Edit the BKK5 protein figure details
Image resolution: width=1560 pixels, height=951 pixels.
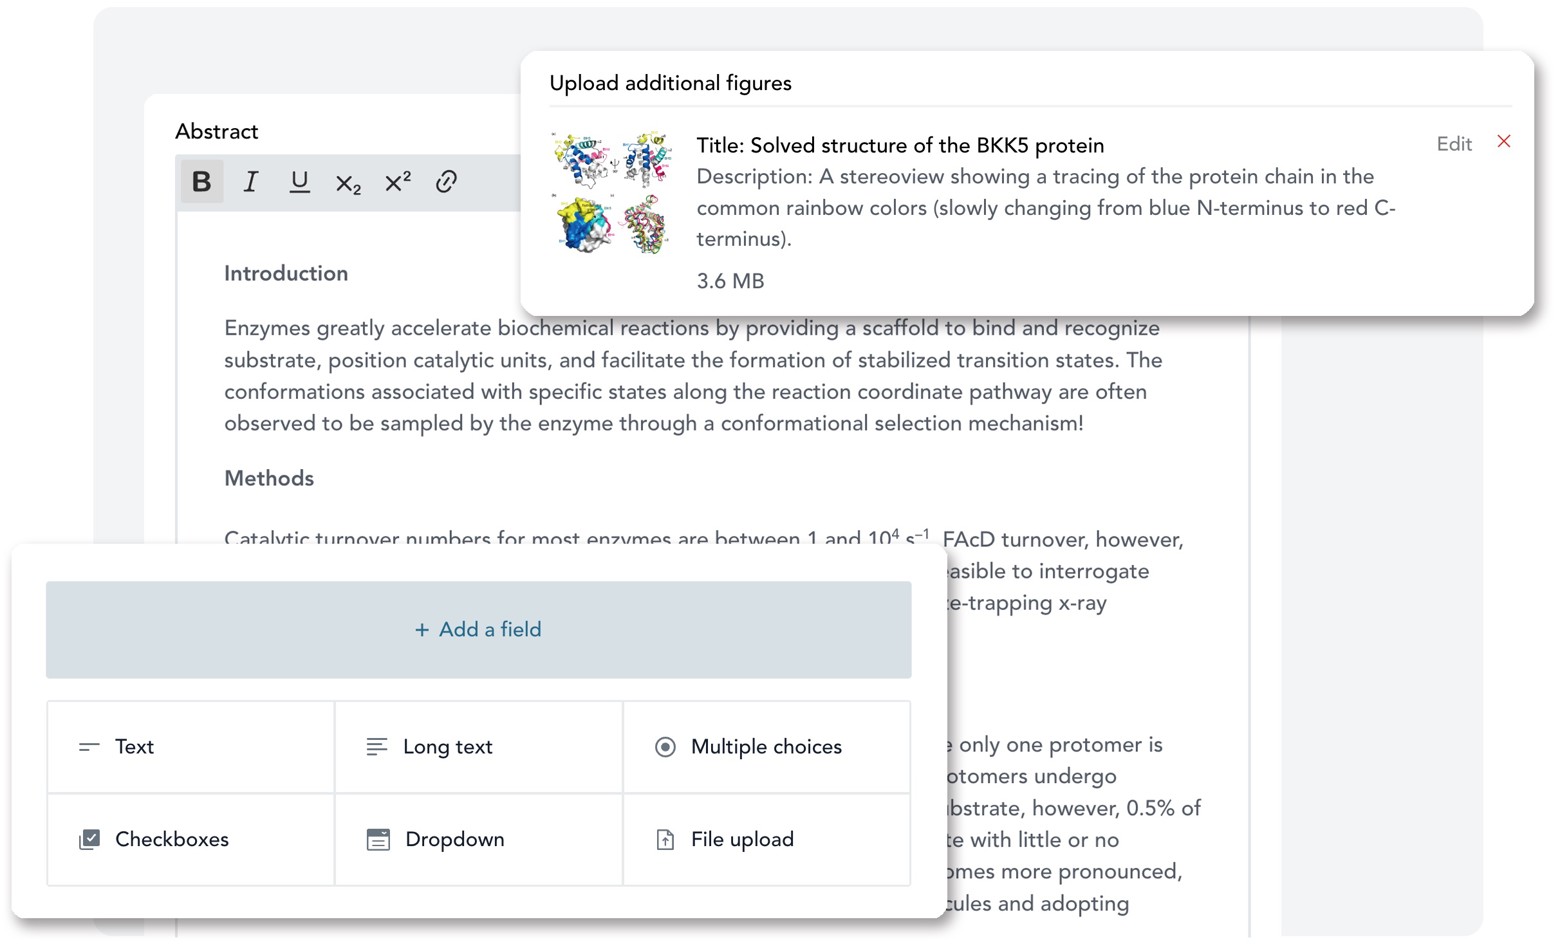[x=1453, y=144]
